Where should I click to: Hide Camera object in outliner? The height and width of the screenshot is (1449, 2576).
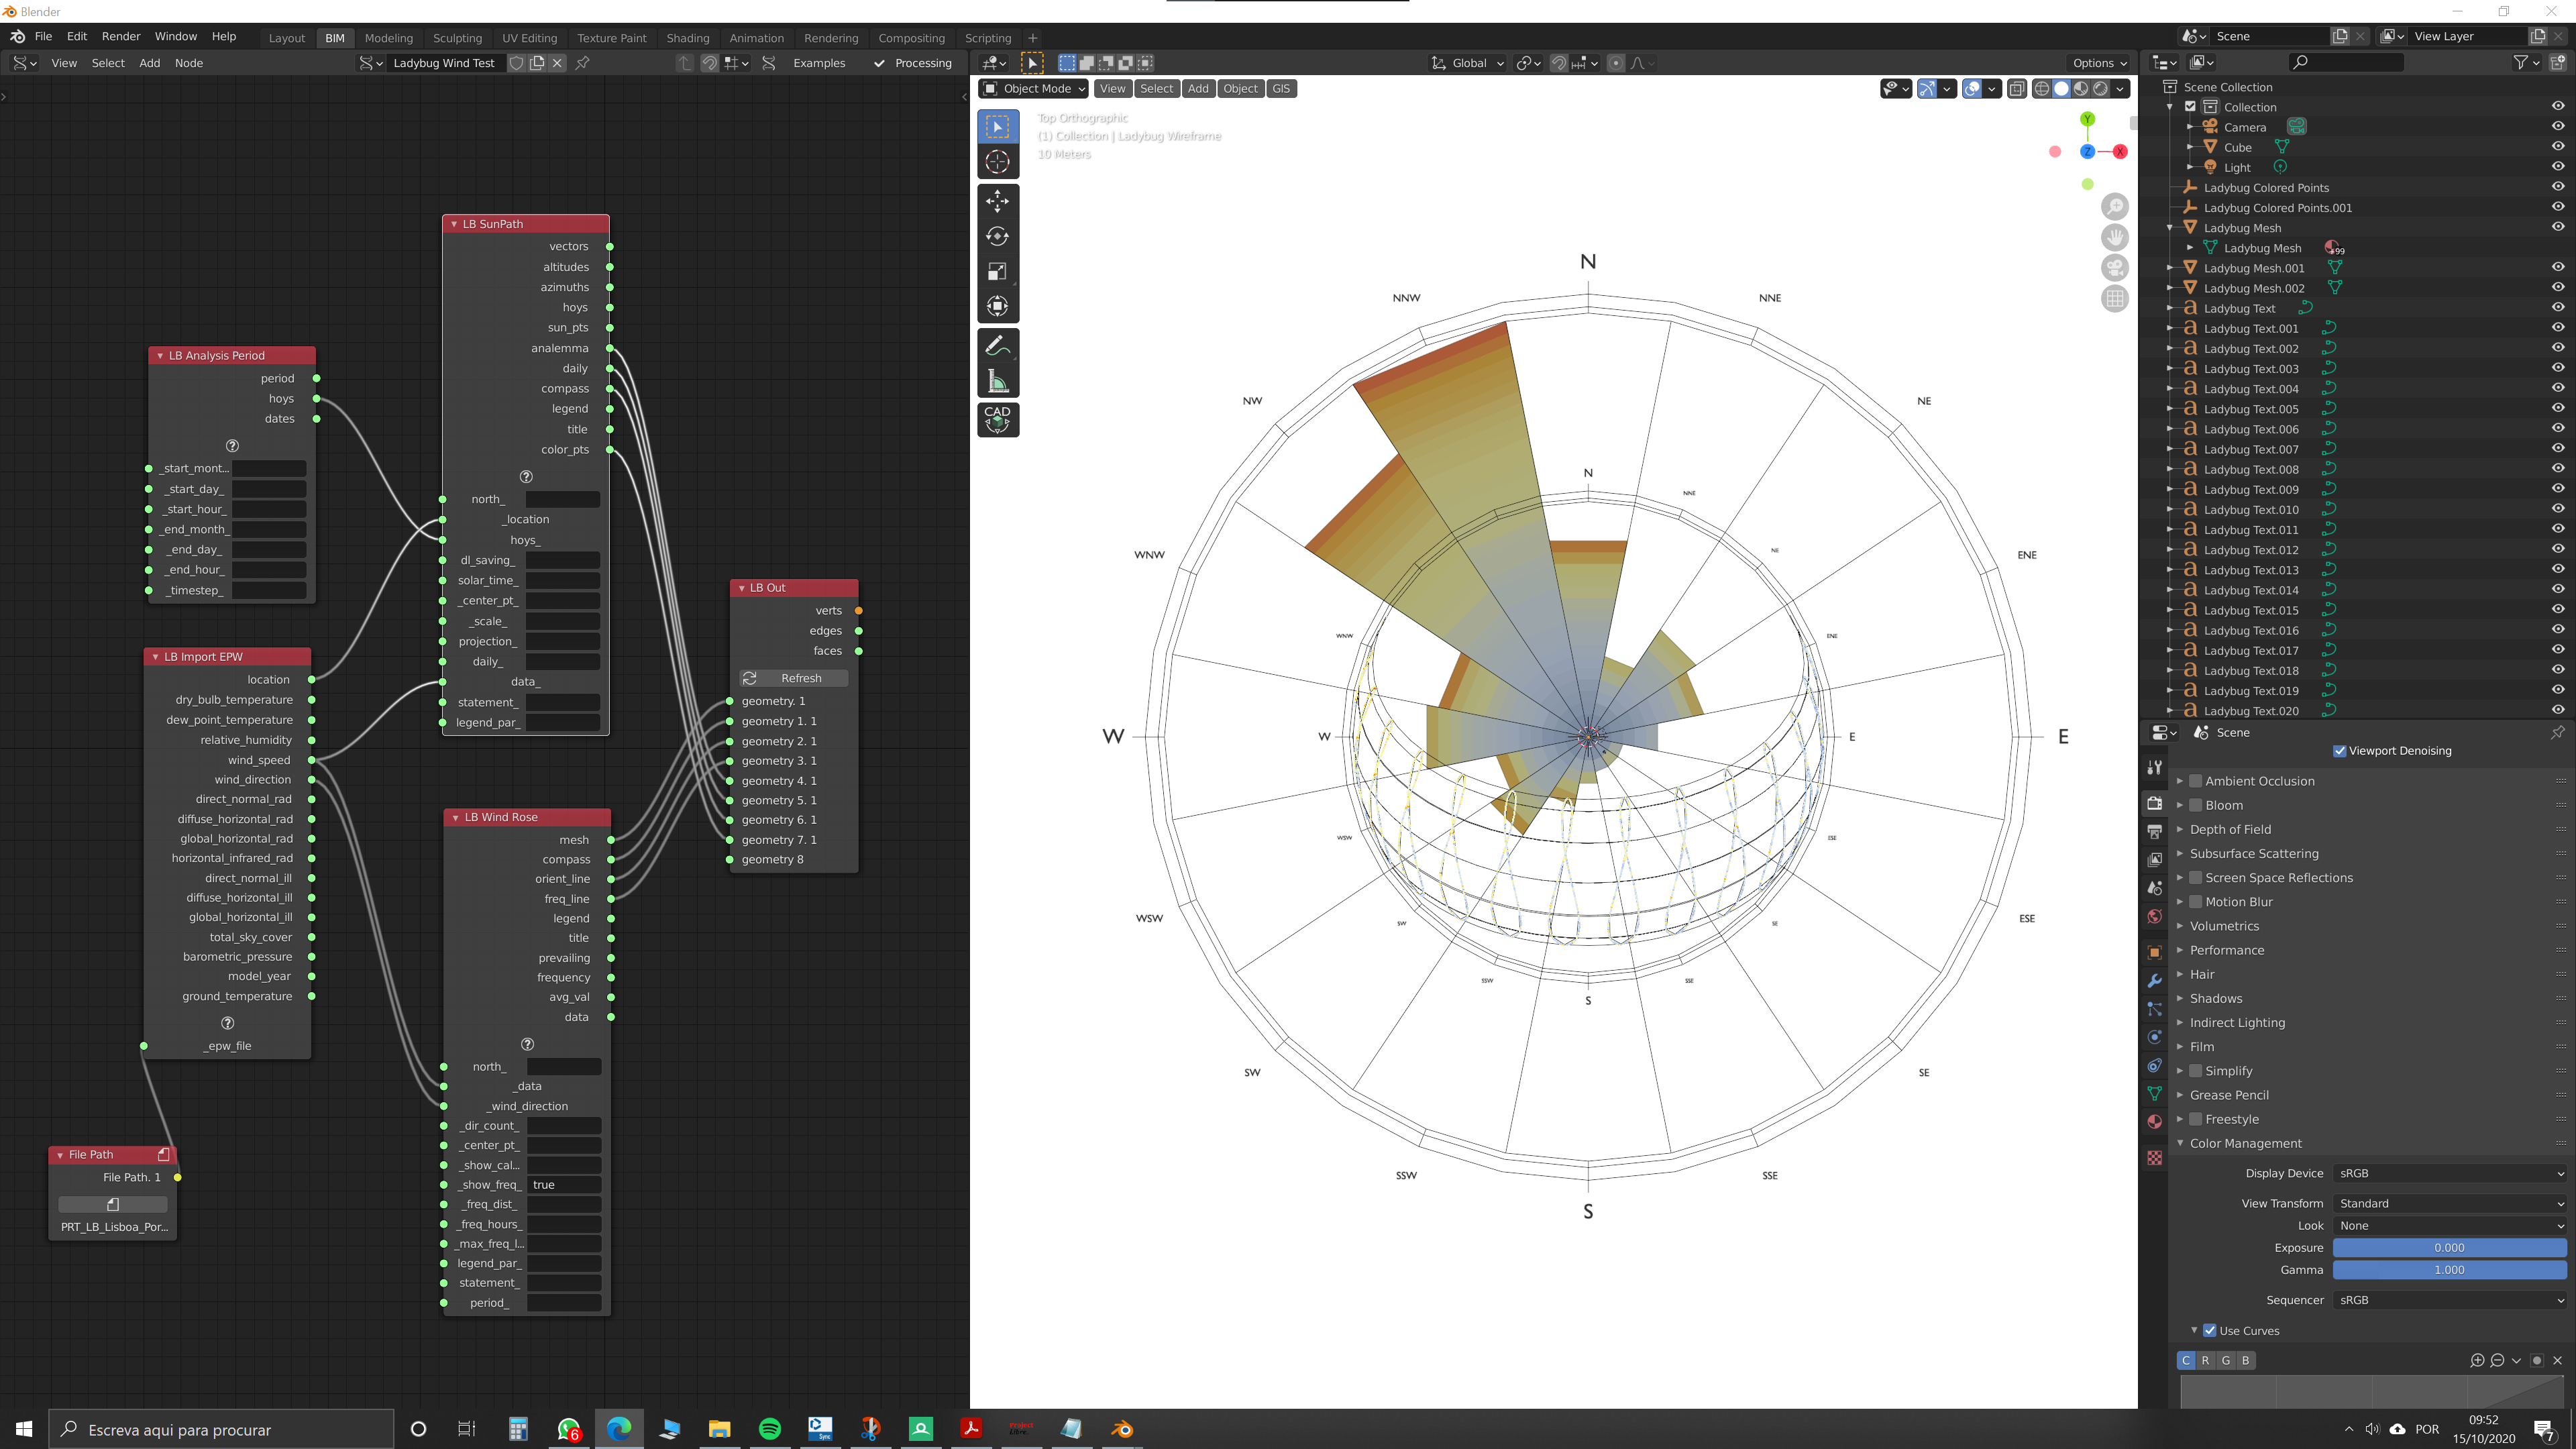pos(2557,127)
